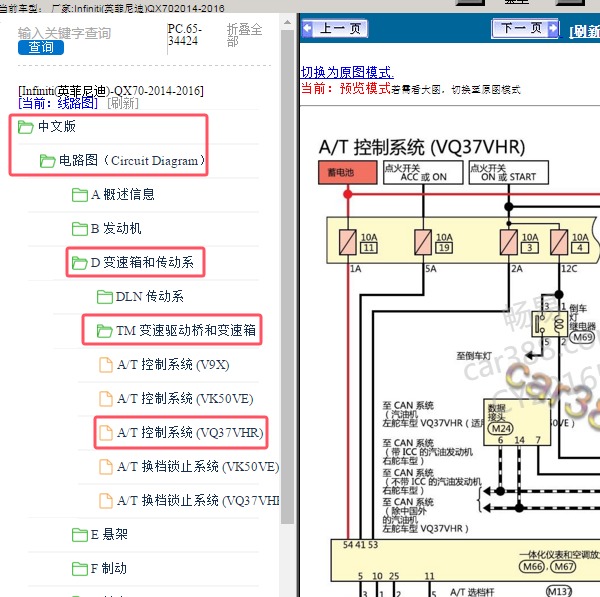Click the M66 connector label
This screenshot has height=597, width=600.
pos(532,566)
